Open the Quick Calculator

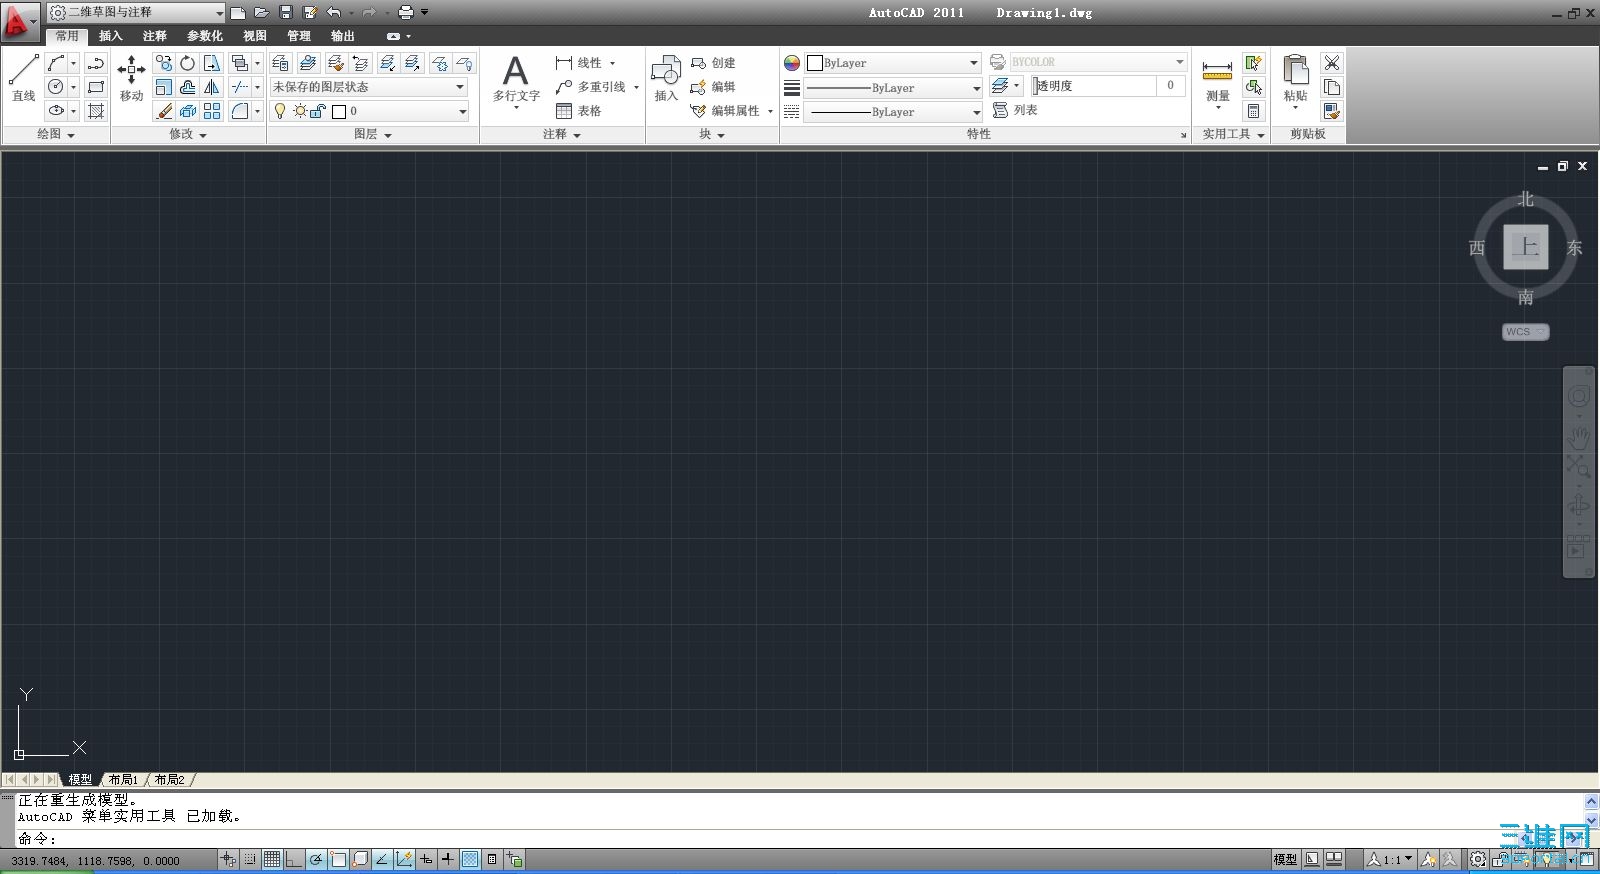coord(1253,111)
